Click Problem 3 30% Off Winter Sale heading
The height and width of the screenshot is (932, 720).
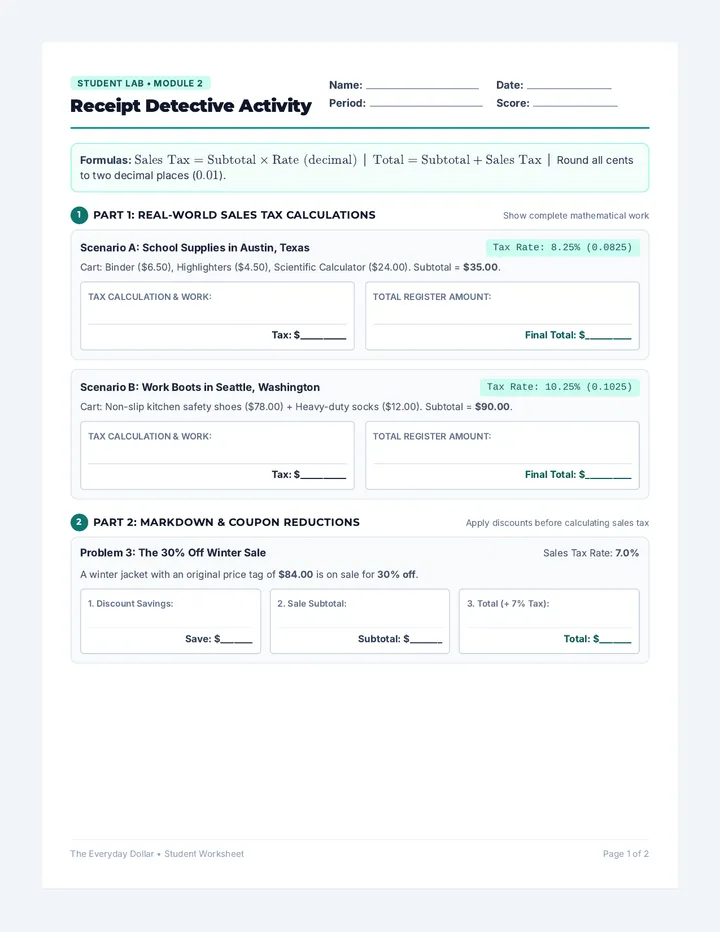[x=173, y=553]
